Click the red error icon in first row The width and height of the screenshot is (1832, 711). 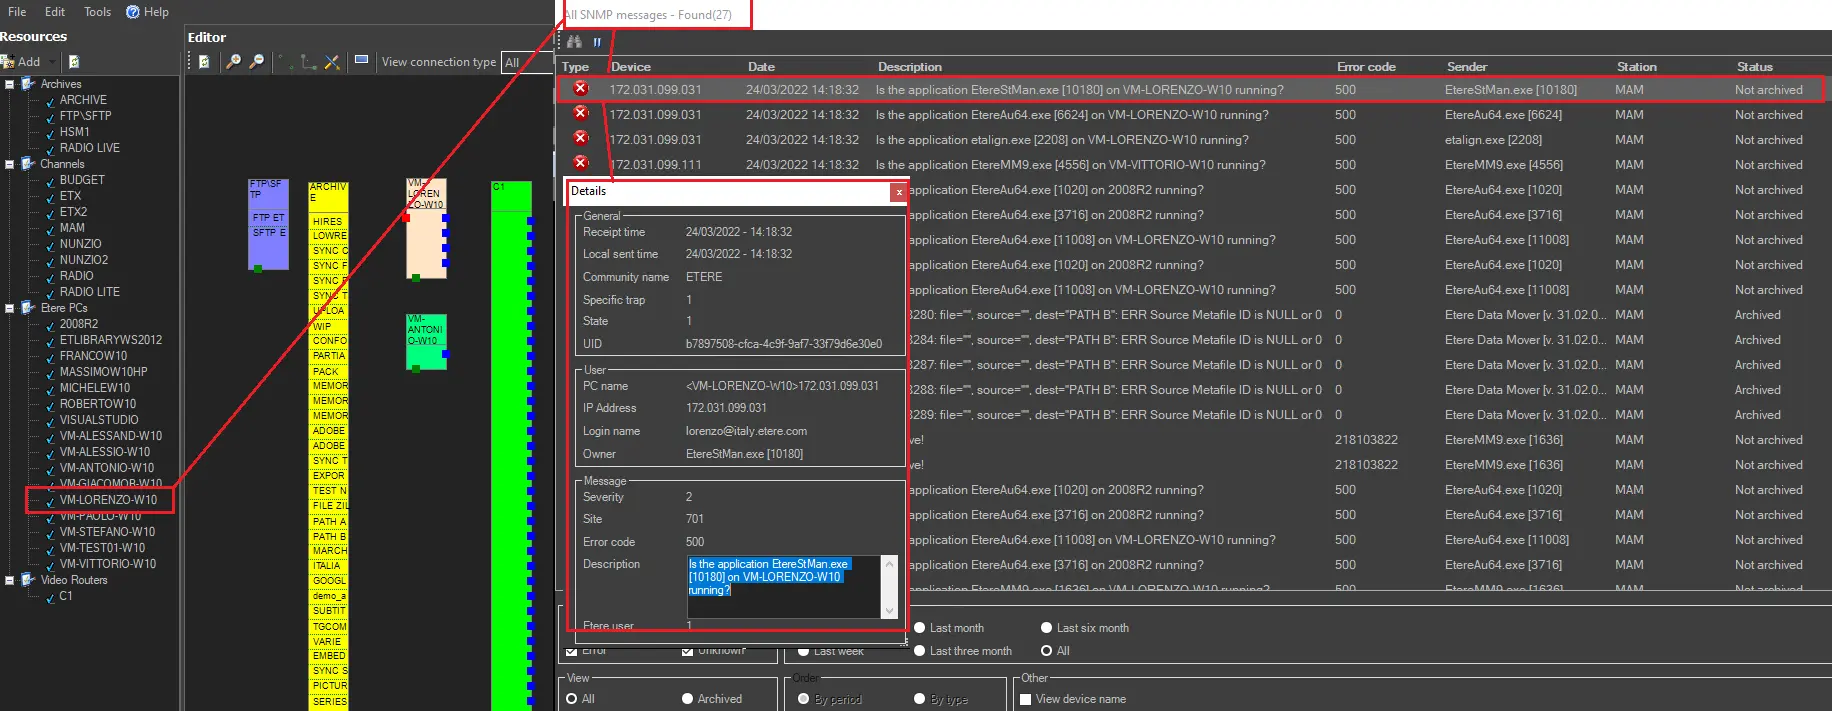[580, 89]
